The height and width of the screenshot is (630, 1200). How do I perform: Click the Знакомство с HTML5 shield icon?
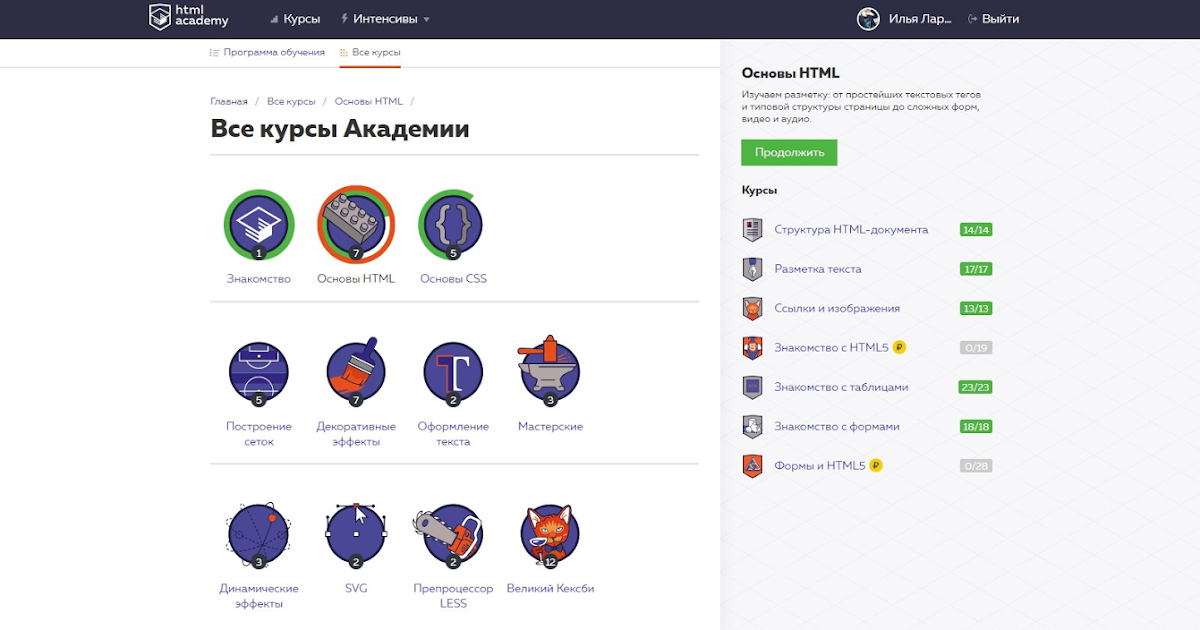click(x=752, y=348)
